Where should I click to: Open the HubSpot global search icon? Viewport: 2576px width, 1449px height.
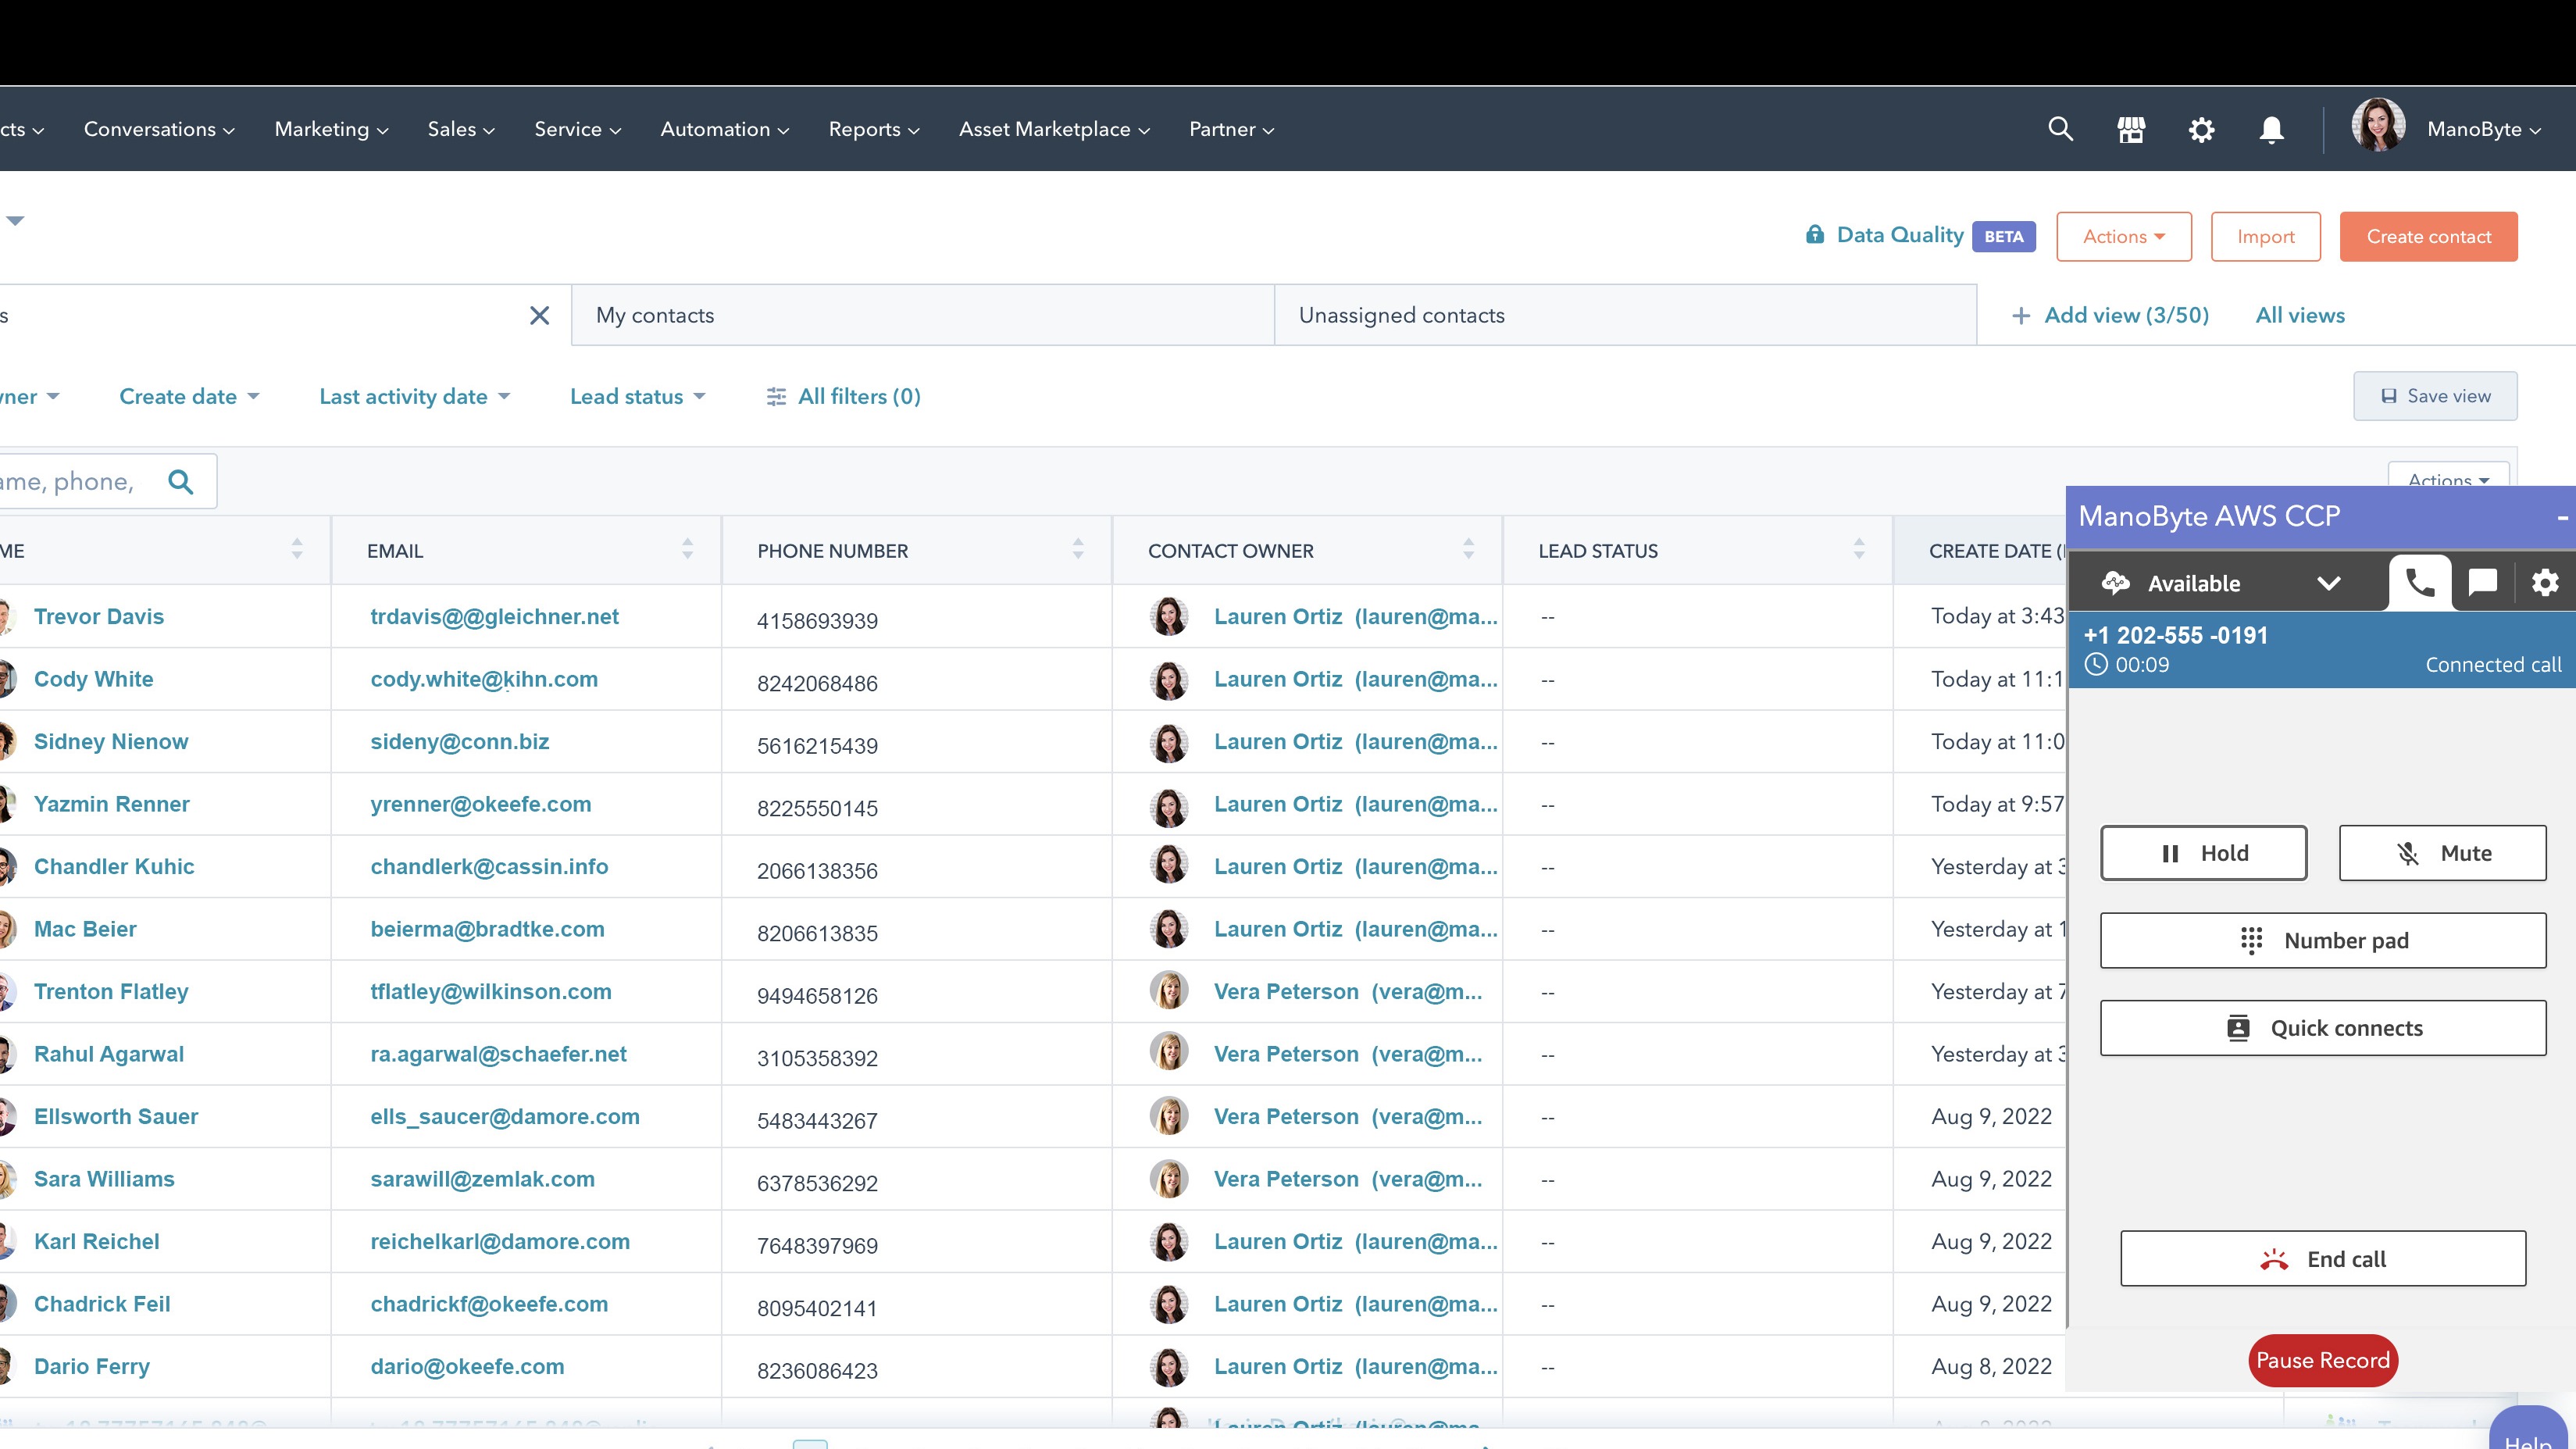pos(2060,129)
